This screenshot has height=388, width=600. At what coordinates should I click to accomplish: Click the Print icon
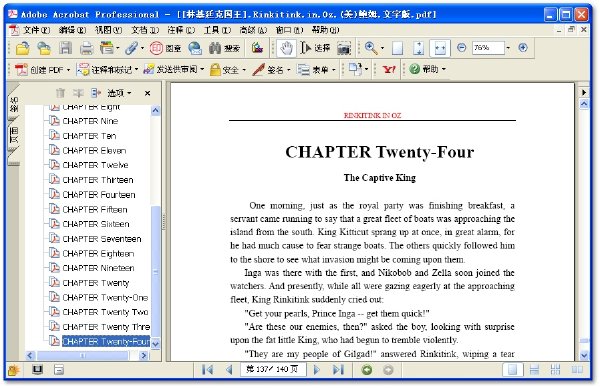pyautogui.click(x=86, y=48)
